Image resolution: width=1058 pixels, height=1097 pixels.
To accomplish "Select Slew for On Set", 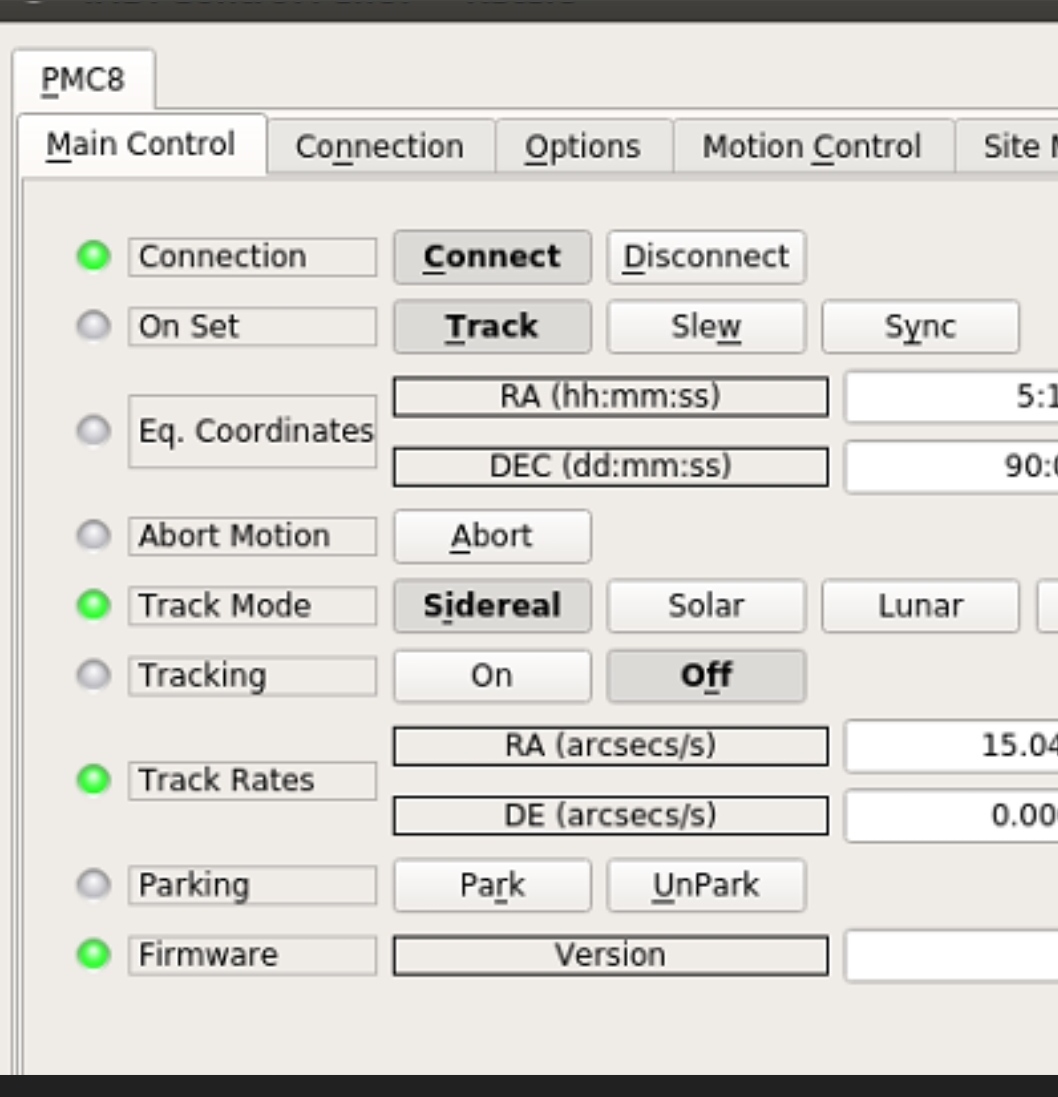I will point(707,327).
